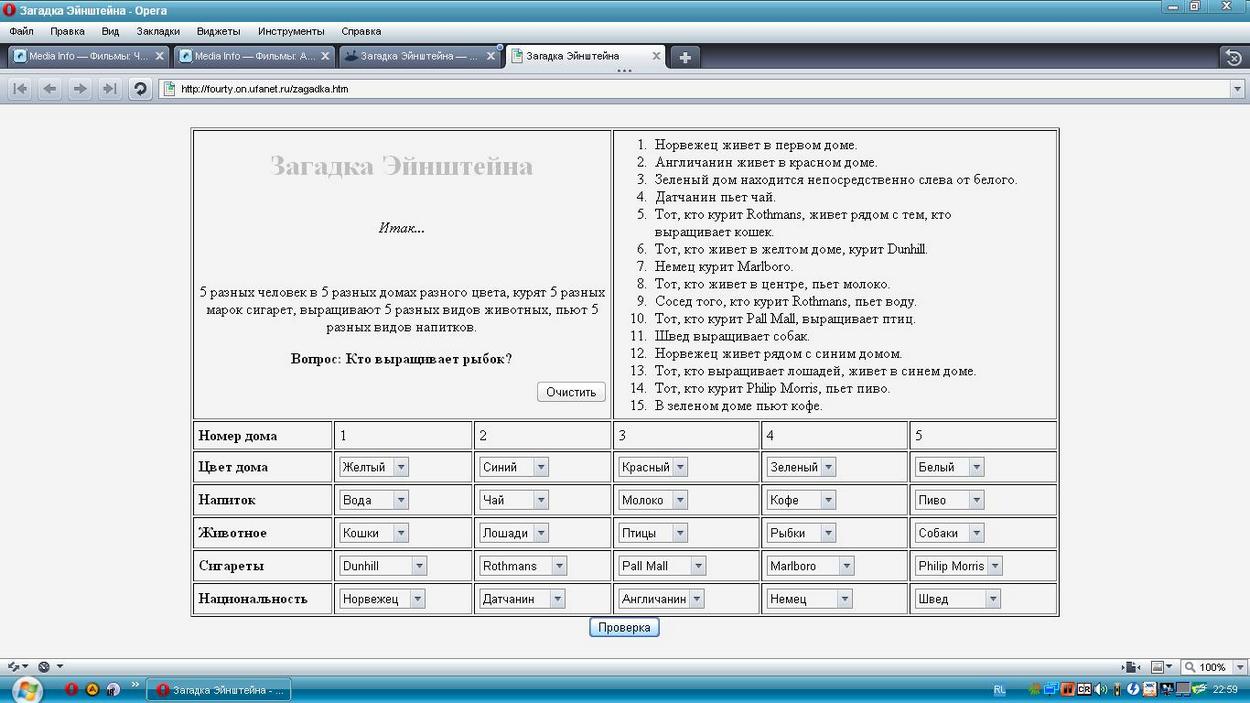Click the page icon in address bar
This screenshot has width=1250, height=703.
pyautogui.click(x=169, y=89)
